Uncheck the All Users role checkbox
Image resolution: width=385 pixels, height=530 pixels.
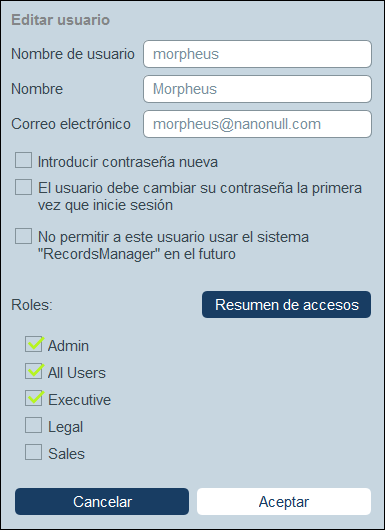click(33, 371)
